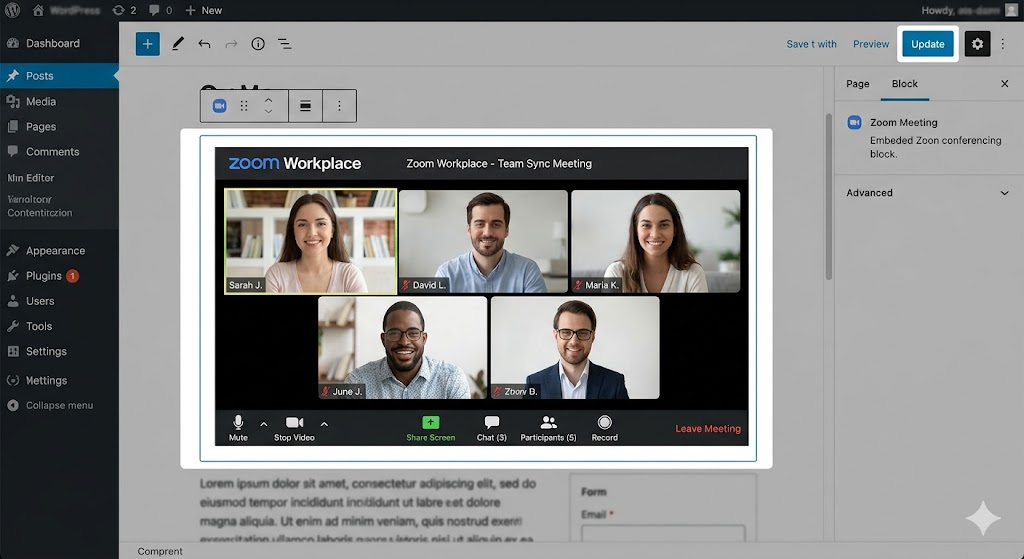Open Plugins in the admin sidebar
1024x559 pixels.
pyautogui.click(x=44, y=276)
